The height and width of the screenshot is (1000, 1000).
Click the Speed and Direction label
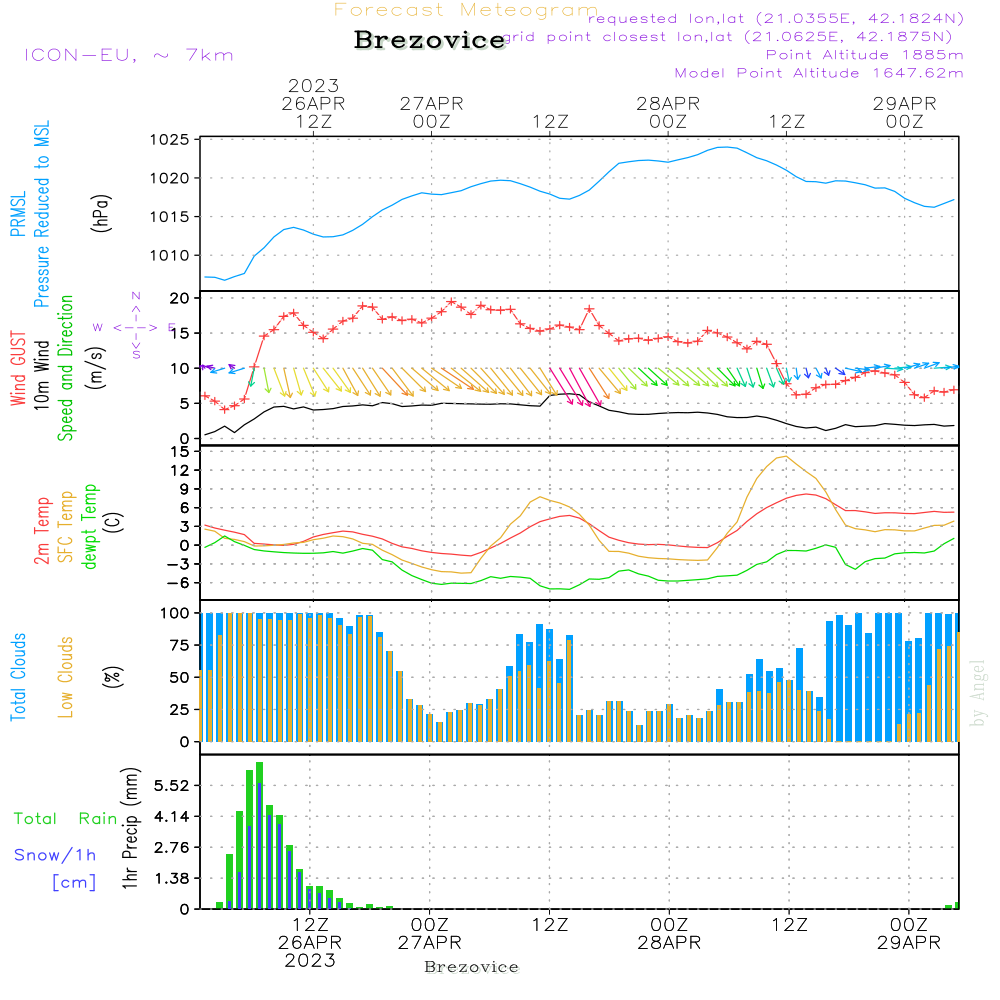coord(65,368)
